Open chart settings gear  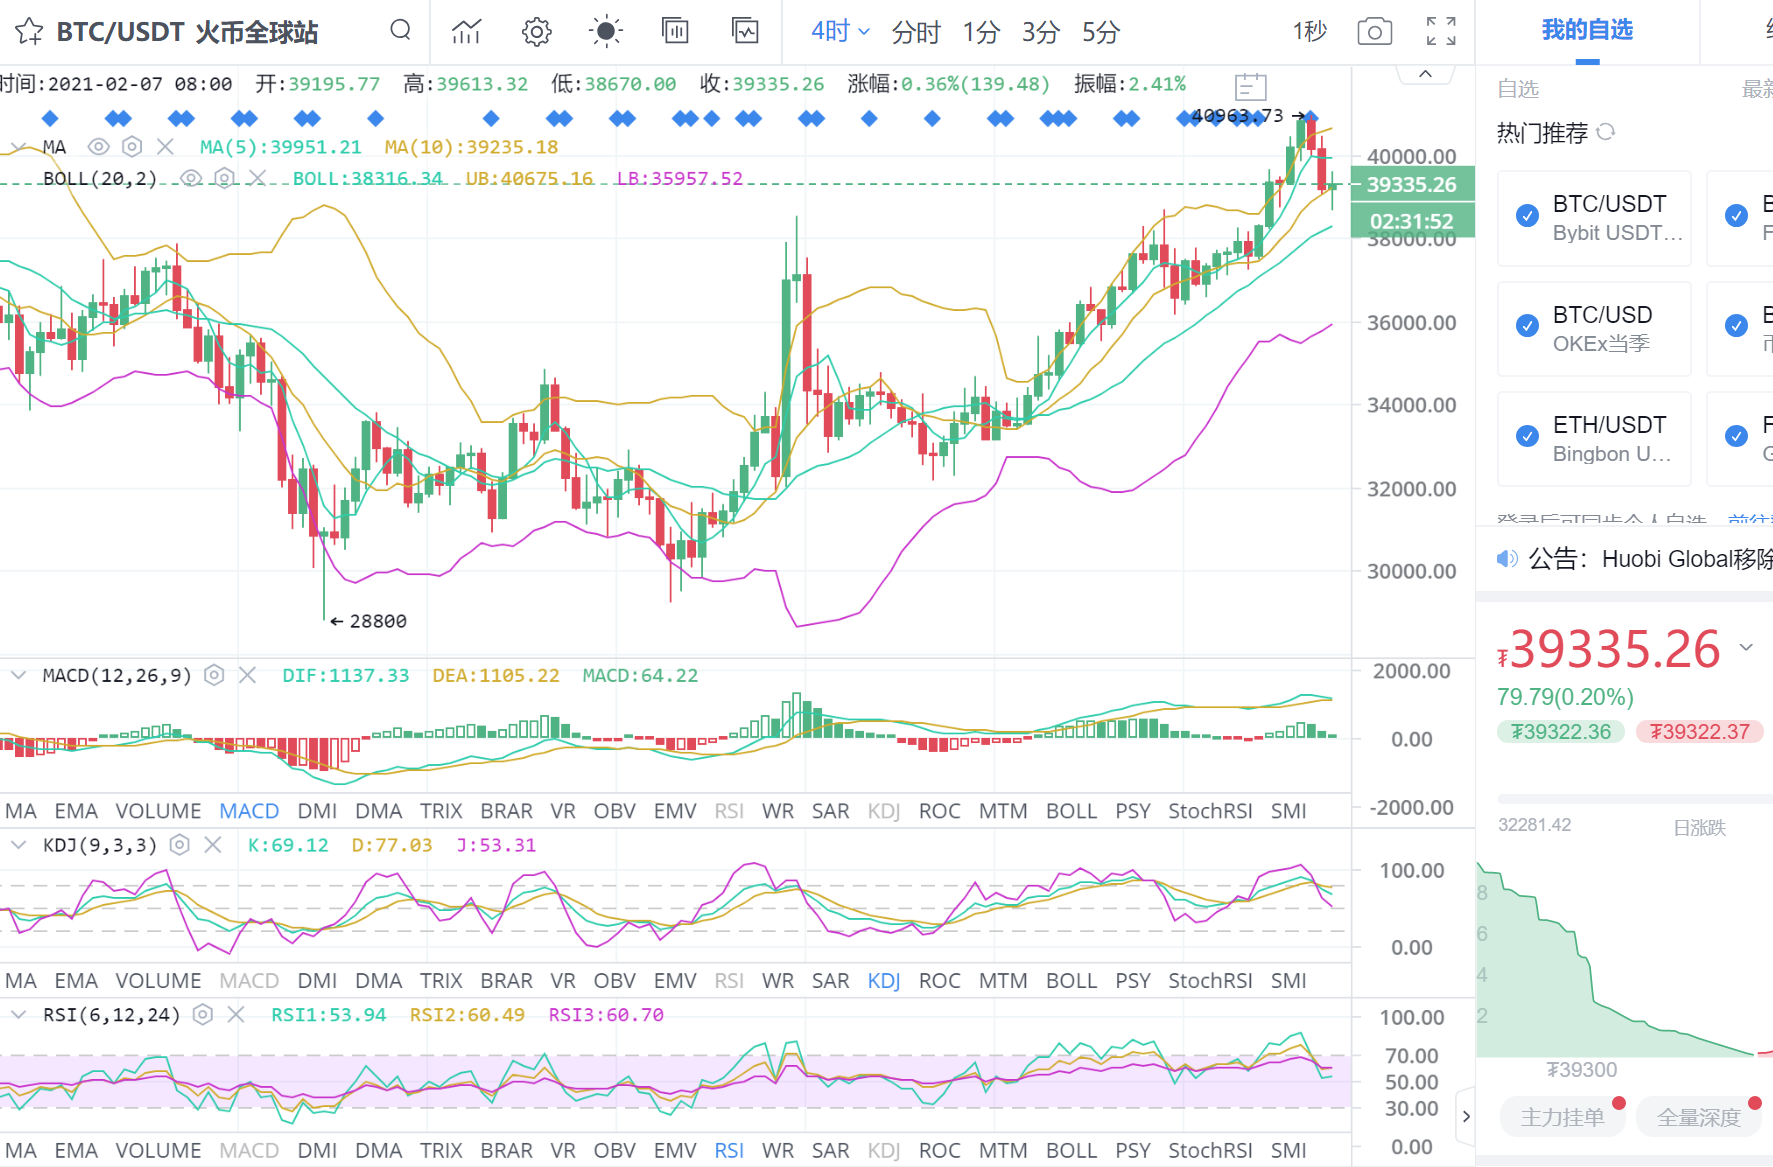tap(536, 32)
